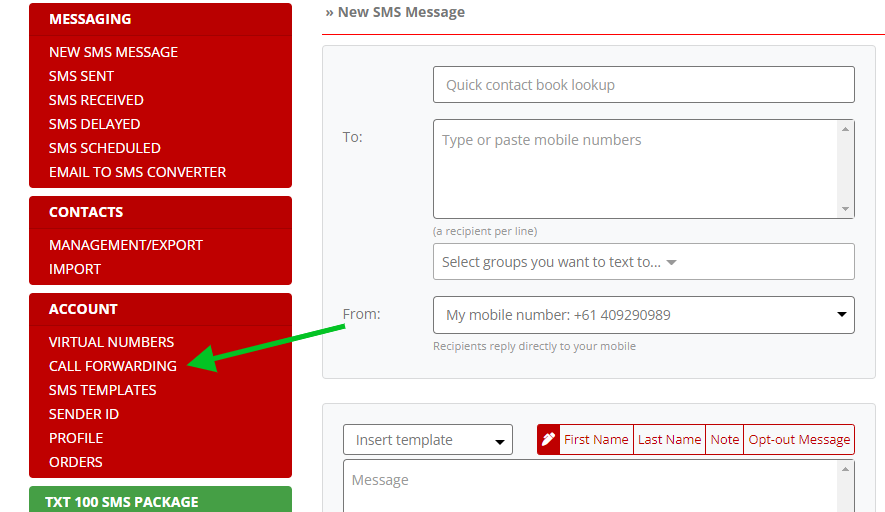Open SMS Delayed list
This screenshot has width=885, height=512.
tap(94, 124)
